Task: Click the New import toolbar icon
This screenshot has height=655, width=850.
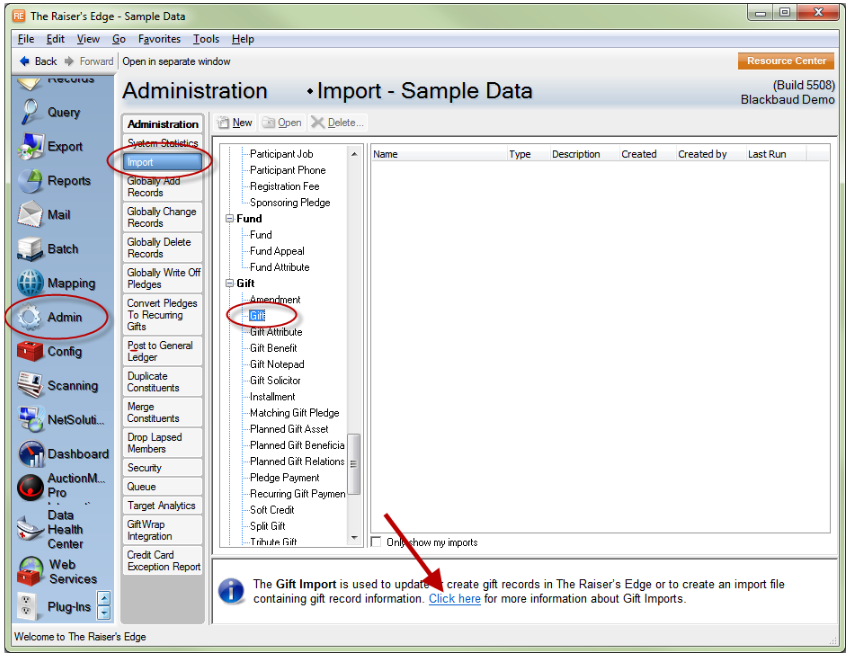Action: tap(223, 123)
